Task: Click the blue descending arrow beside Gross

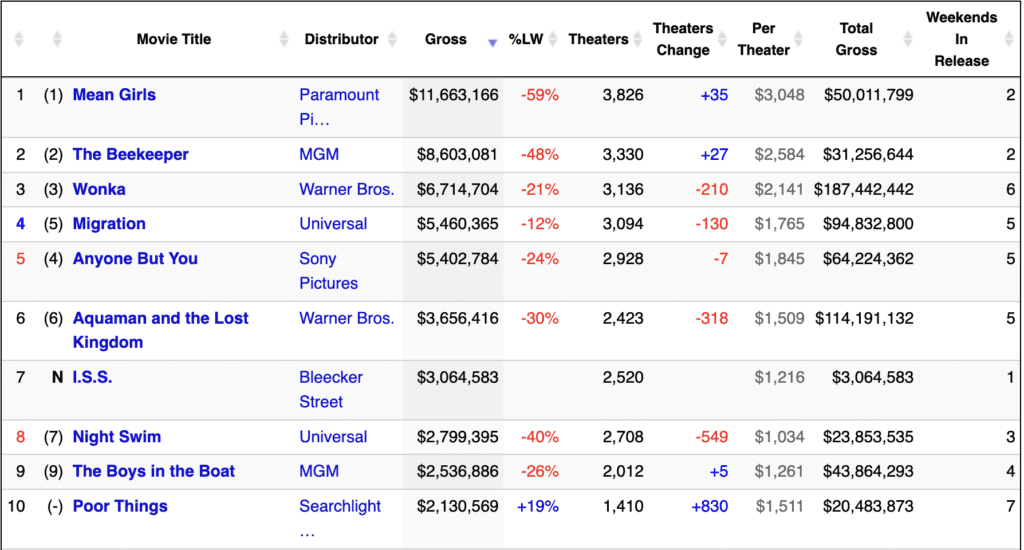Action: pos(492,43)
